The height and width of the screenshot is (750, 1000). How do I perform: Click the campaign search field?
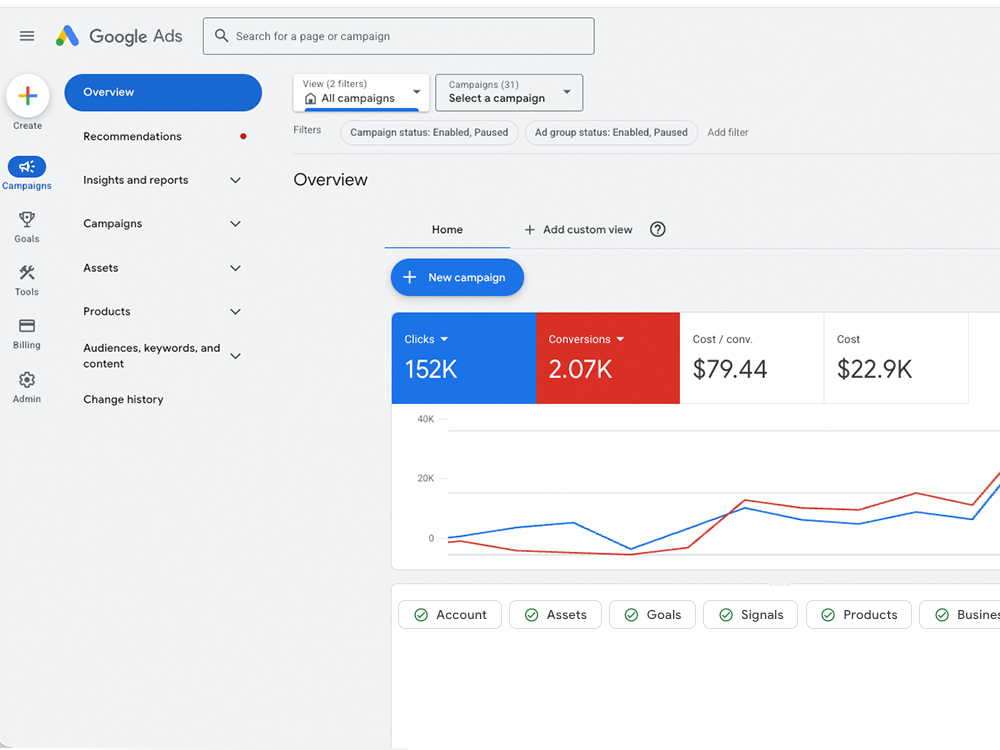pos(400,36)
